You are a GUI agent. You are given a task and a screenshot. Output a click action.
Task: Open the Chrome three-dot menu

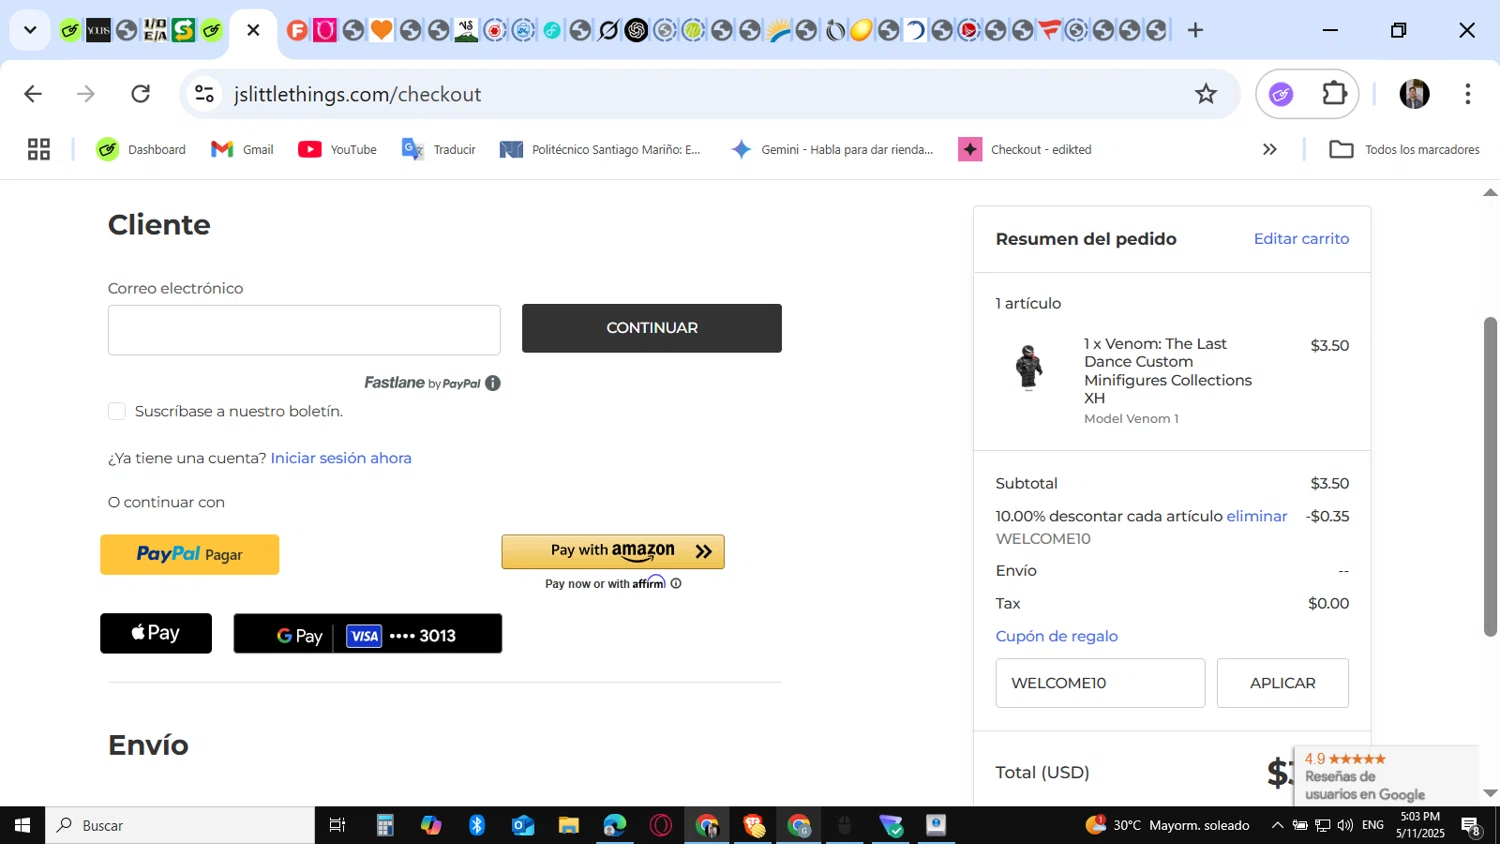click(1467, 94)
